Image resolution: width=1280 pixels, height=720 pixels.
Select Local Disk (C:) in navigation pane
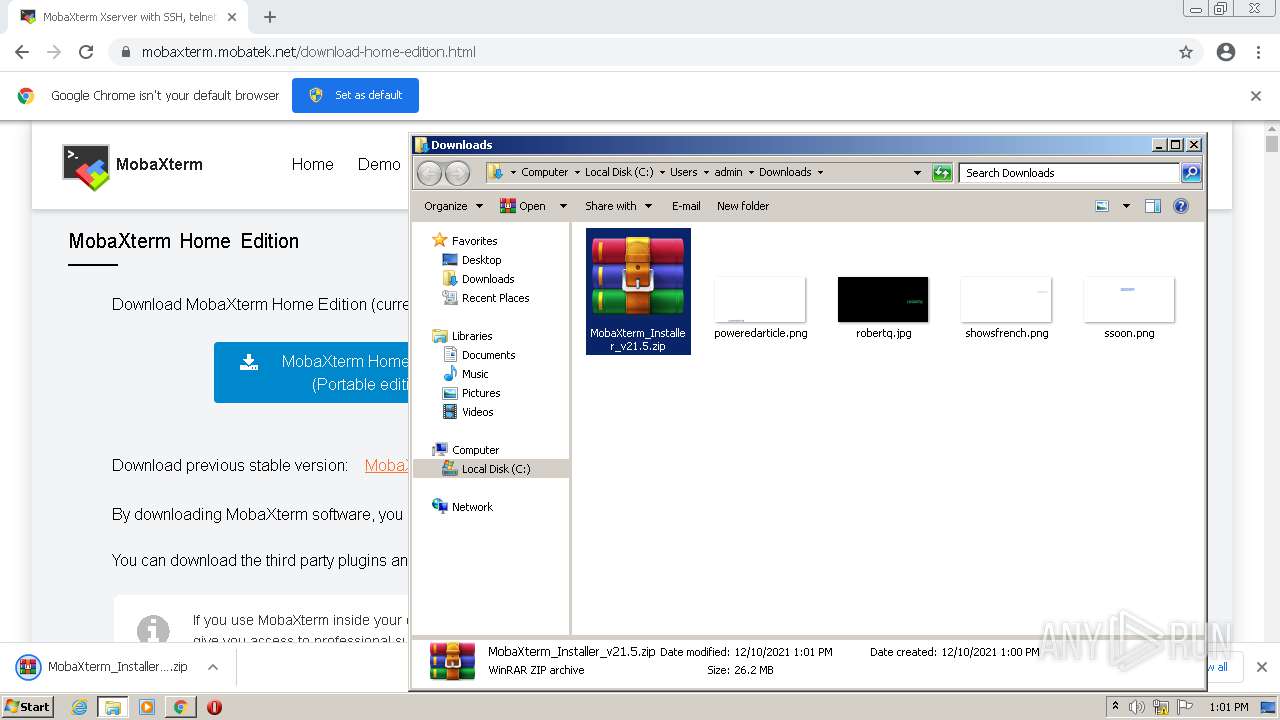(x=491, y=469)
